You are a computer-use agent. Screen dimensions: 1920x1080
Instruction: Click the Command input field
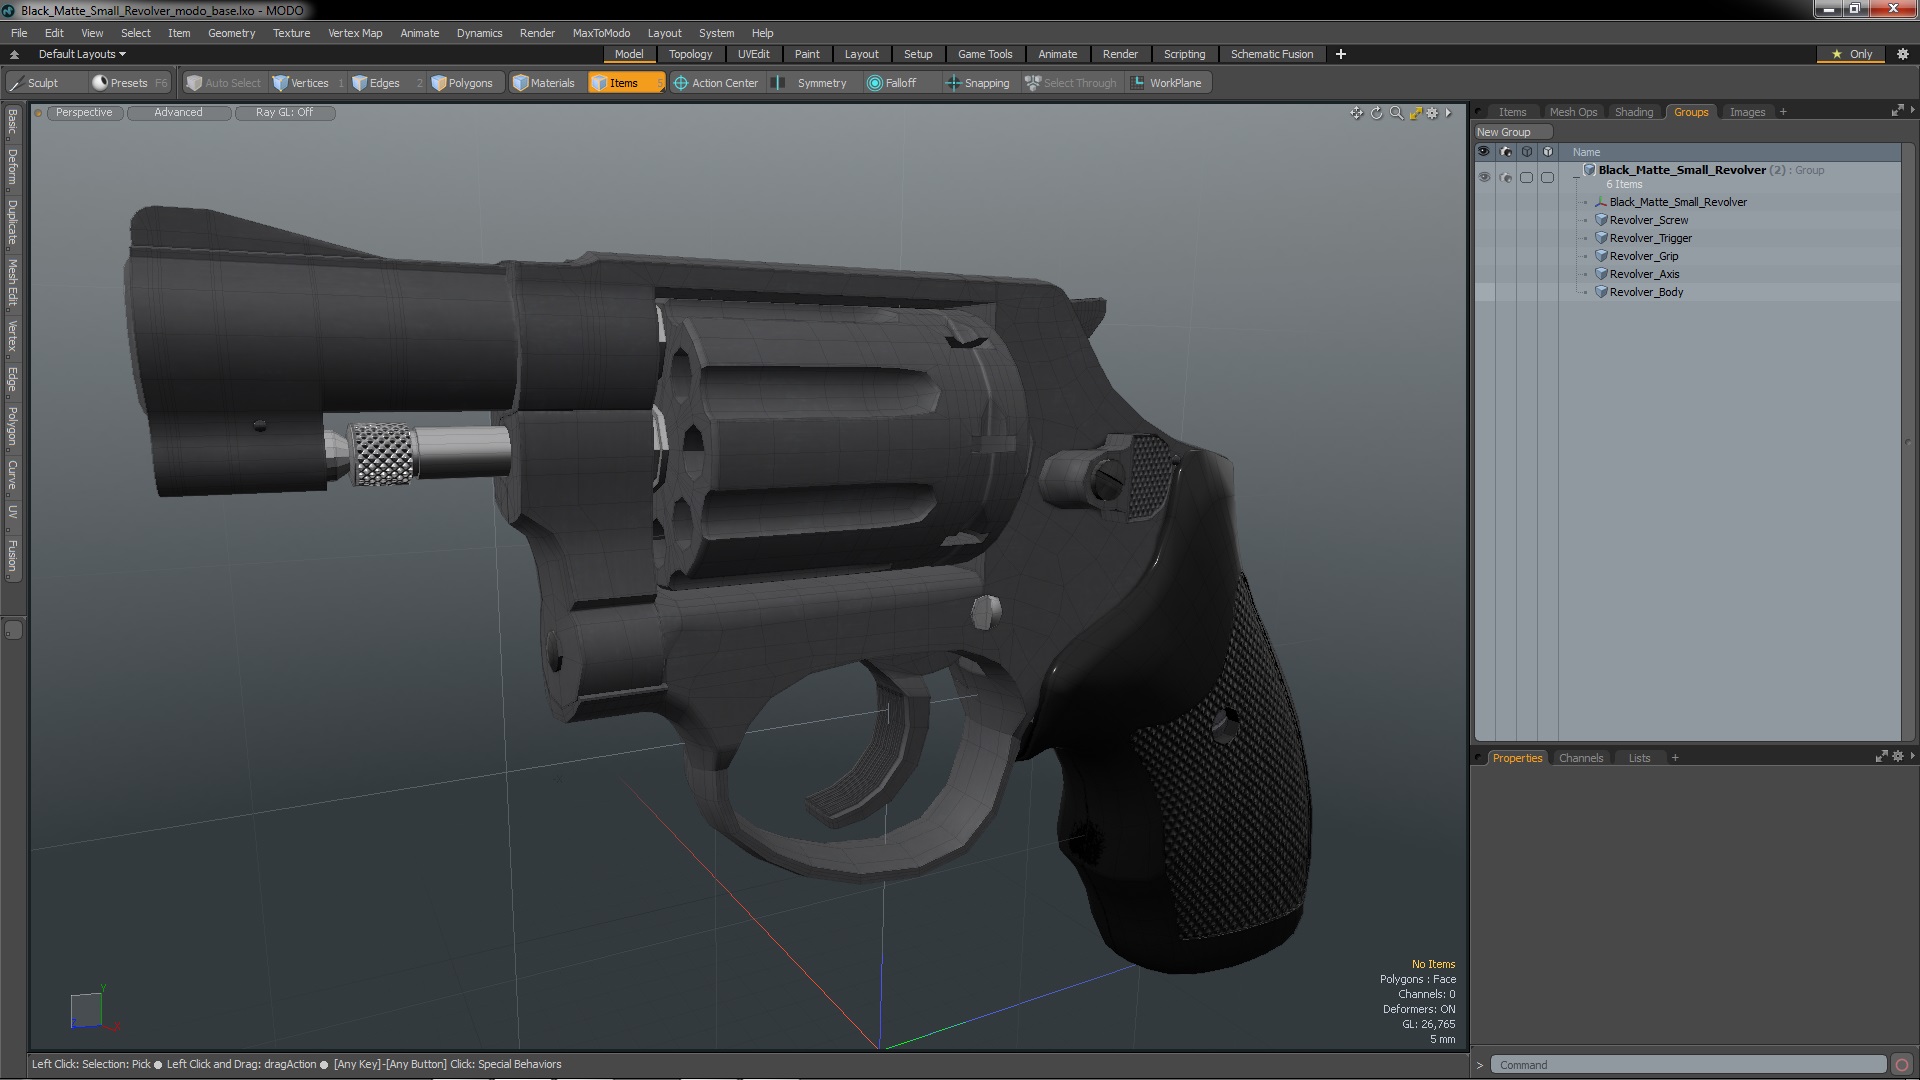(1687, 1065)
